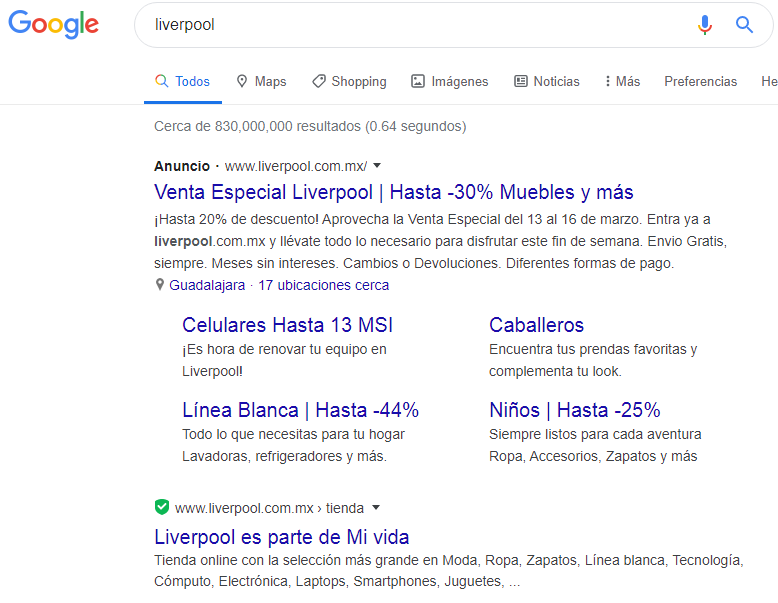Open the dropdown arrow next to liverpool.com.mx › tienda

(x=376, y=508)
